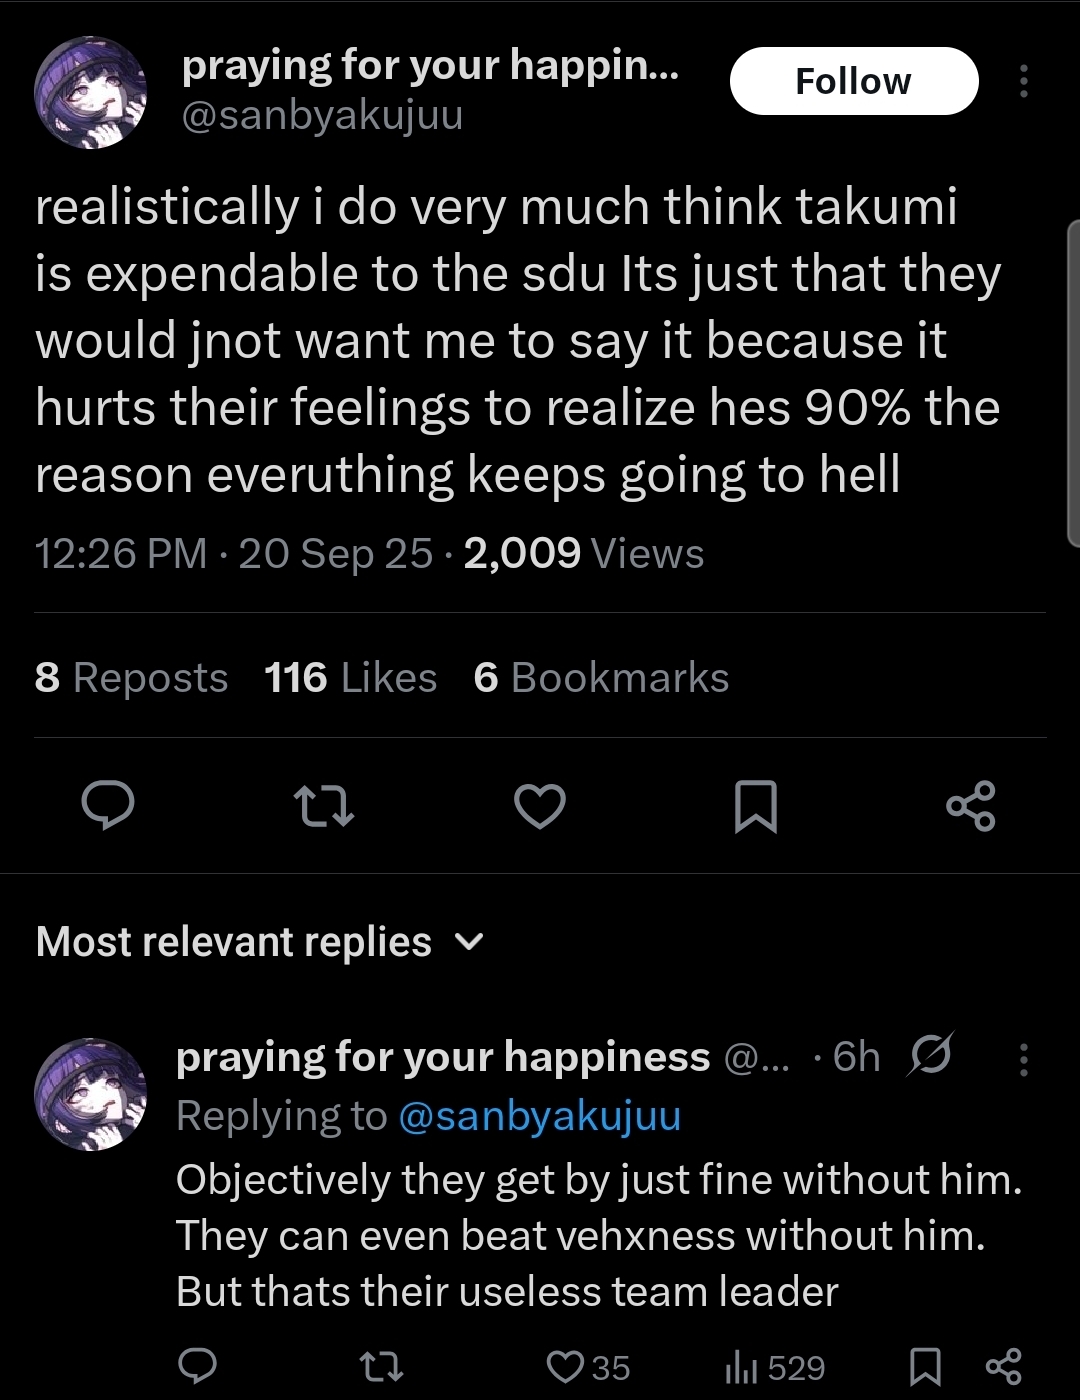
Task: Reply to the reply comment
Action: [x=197, y=1366]
